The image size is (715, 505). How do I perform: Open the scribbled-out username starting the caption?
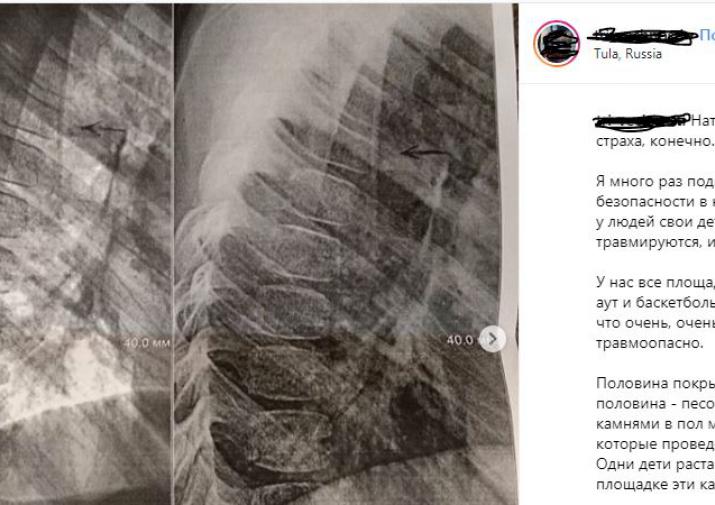(x=642, y=120)
